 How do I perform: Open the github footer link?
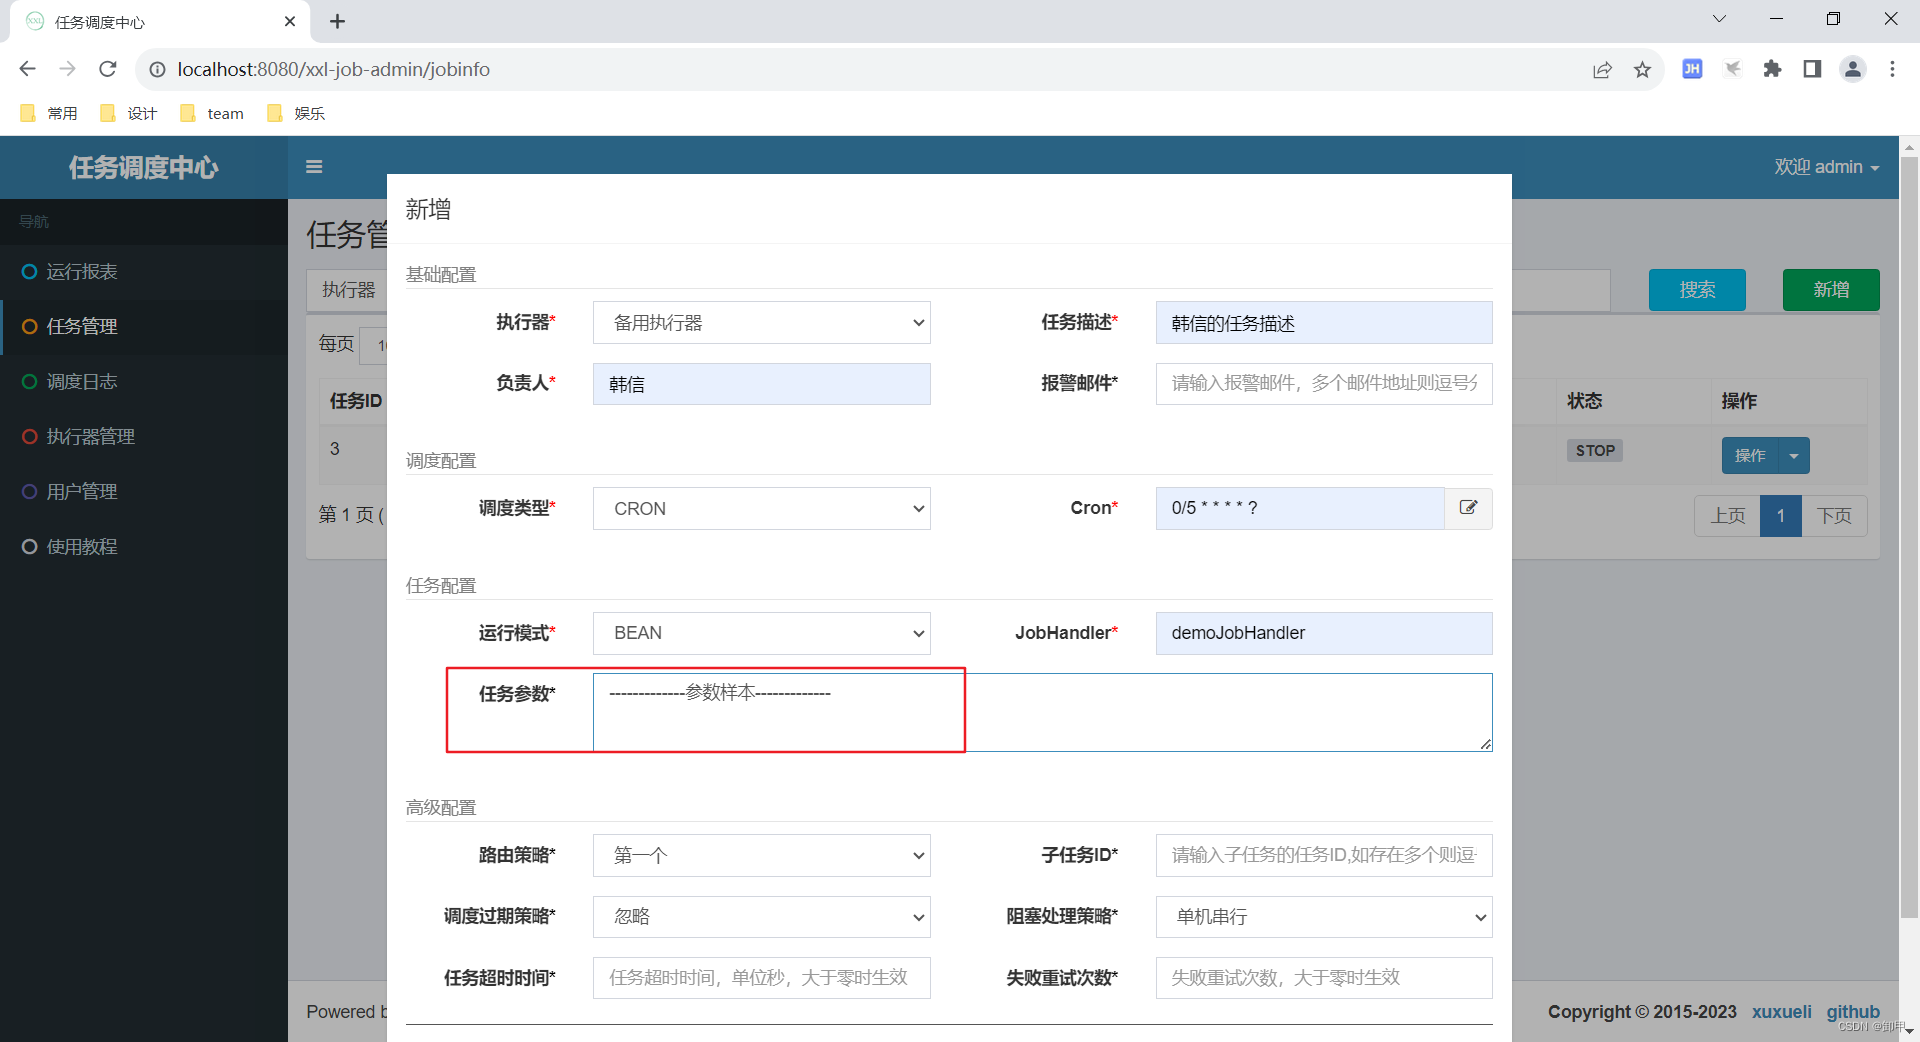(1853, 1012)
